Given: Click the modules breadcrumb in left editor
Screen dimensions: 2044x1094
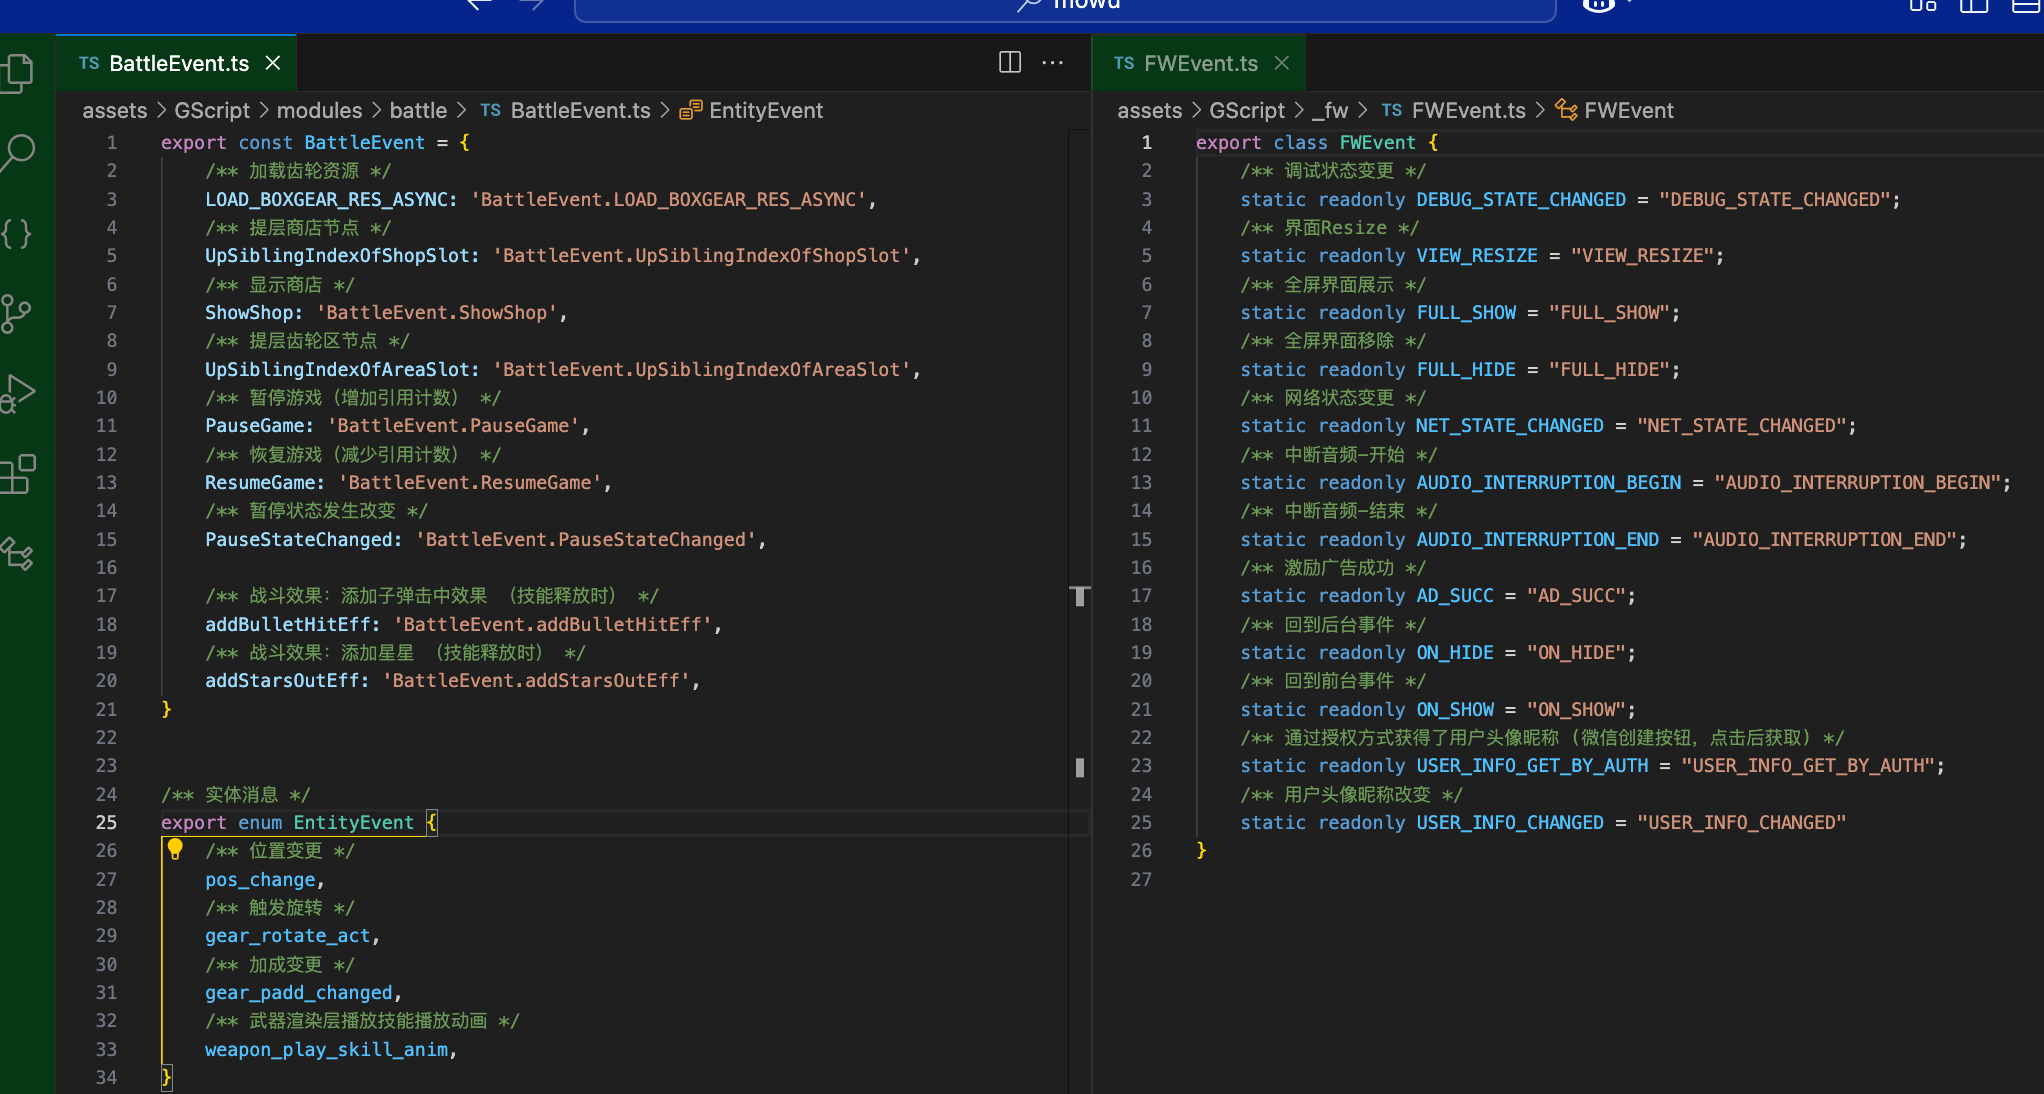Looking at the screenshot, I should coord(319,111).
